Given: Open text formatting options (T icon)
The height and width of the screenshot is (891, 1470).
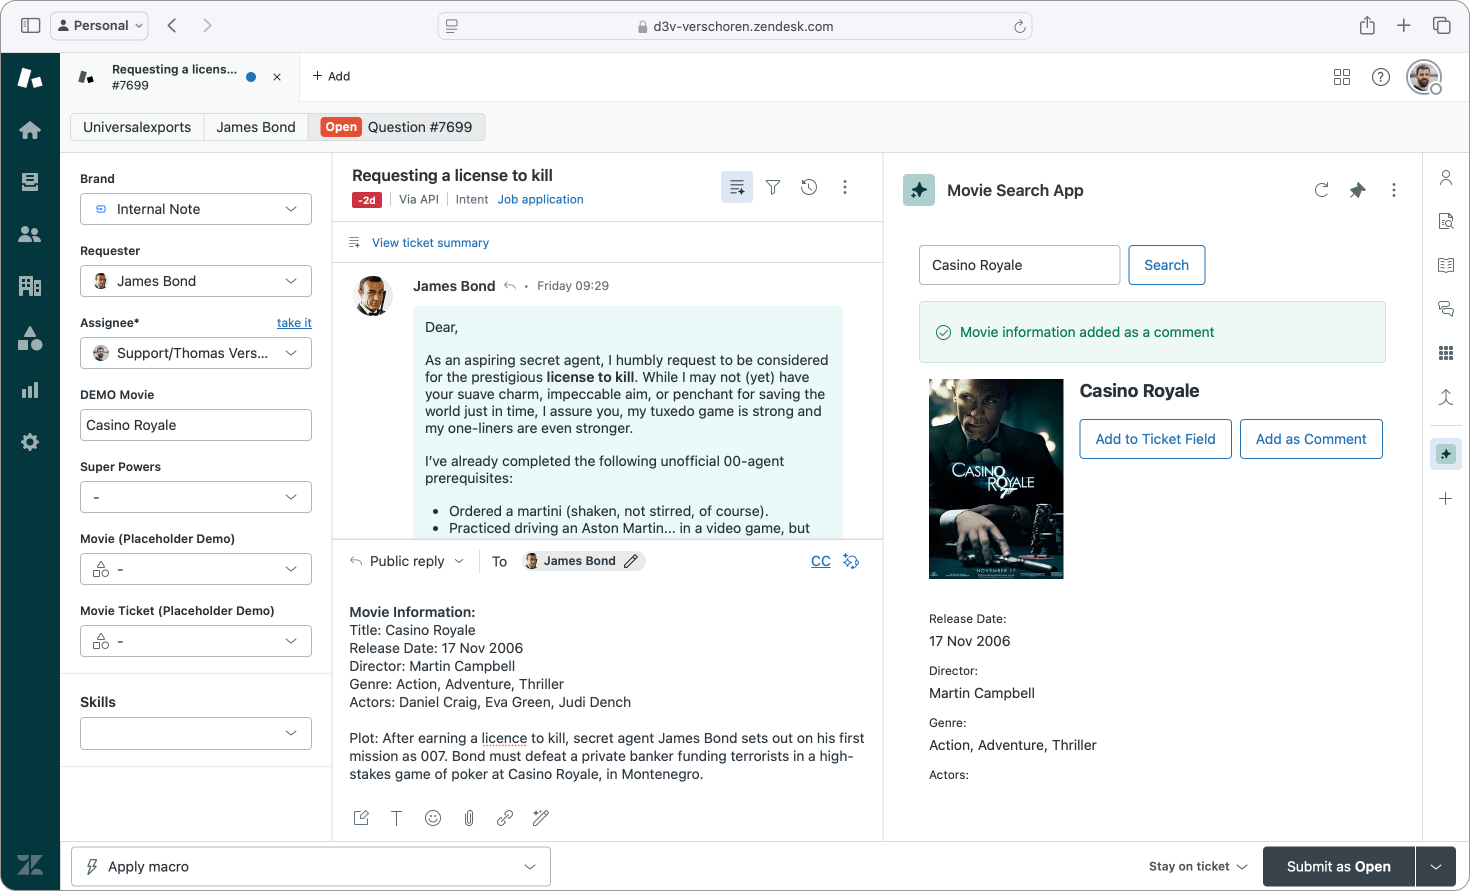Looking at the screenshot, I should (397, 818).
